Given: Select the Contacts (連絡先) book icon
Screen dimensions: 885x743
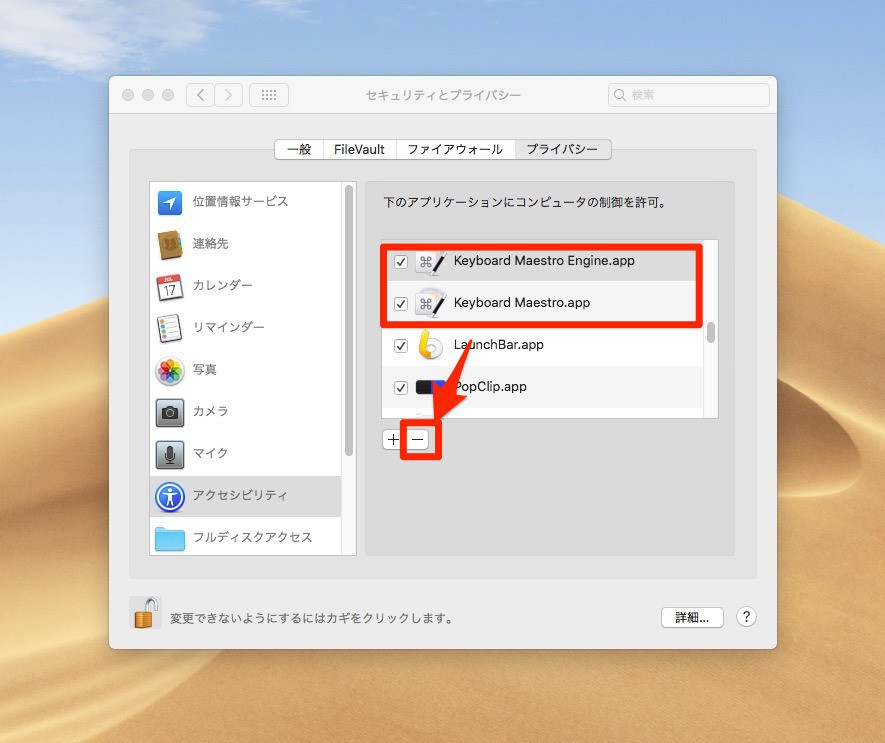Looking at the screenshot, I should click(x=170, y=244).
